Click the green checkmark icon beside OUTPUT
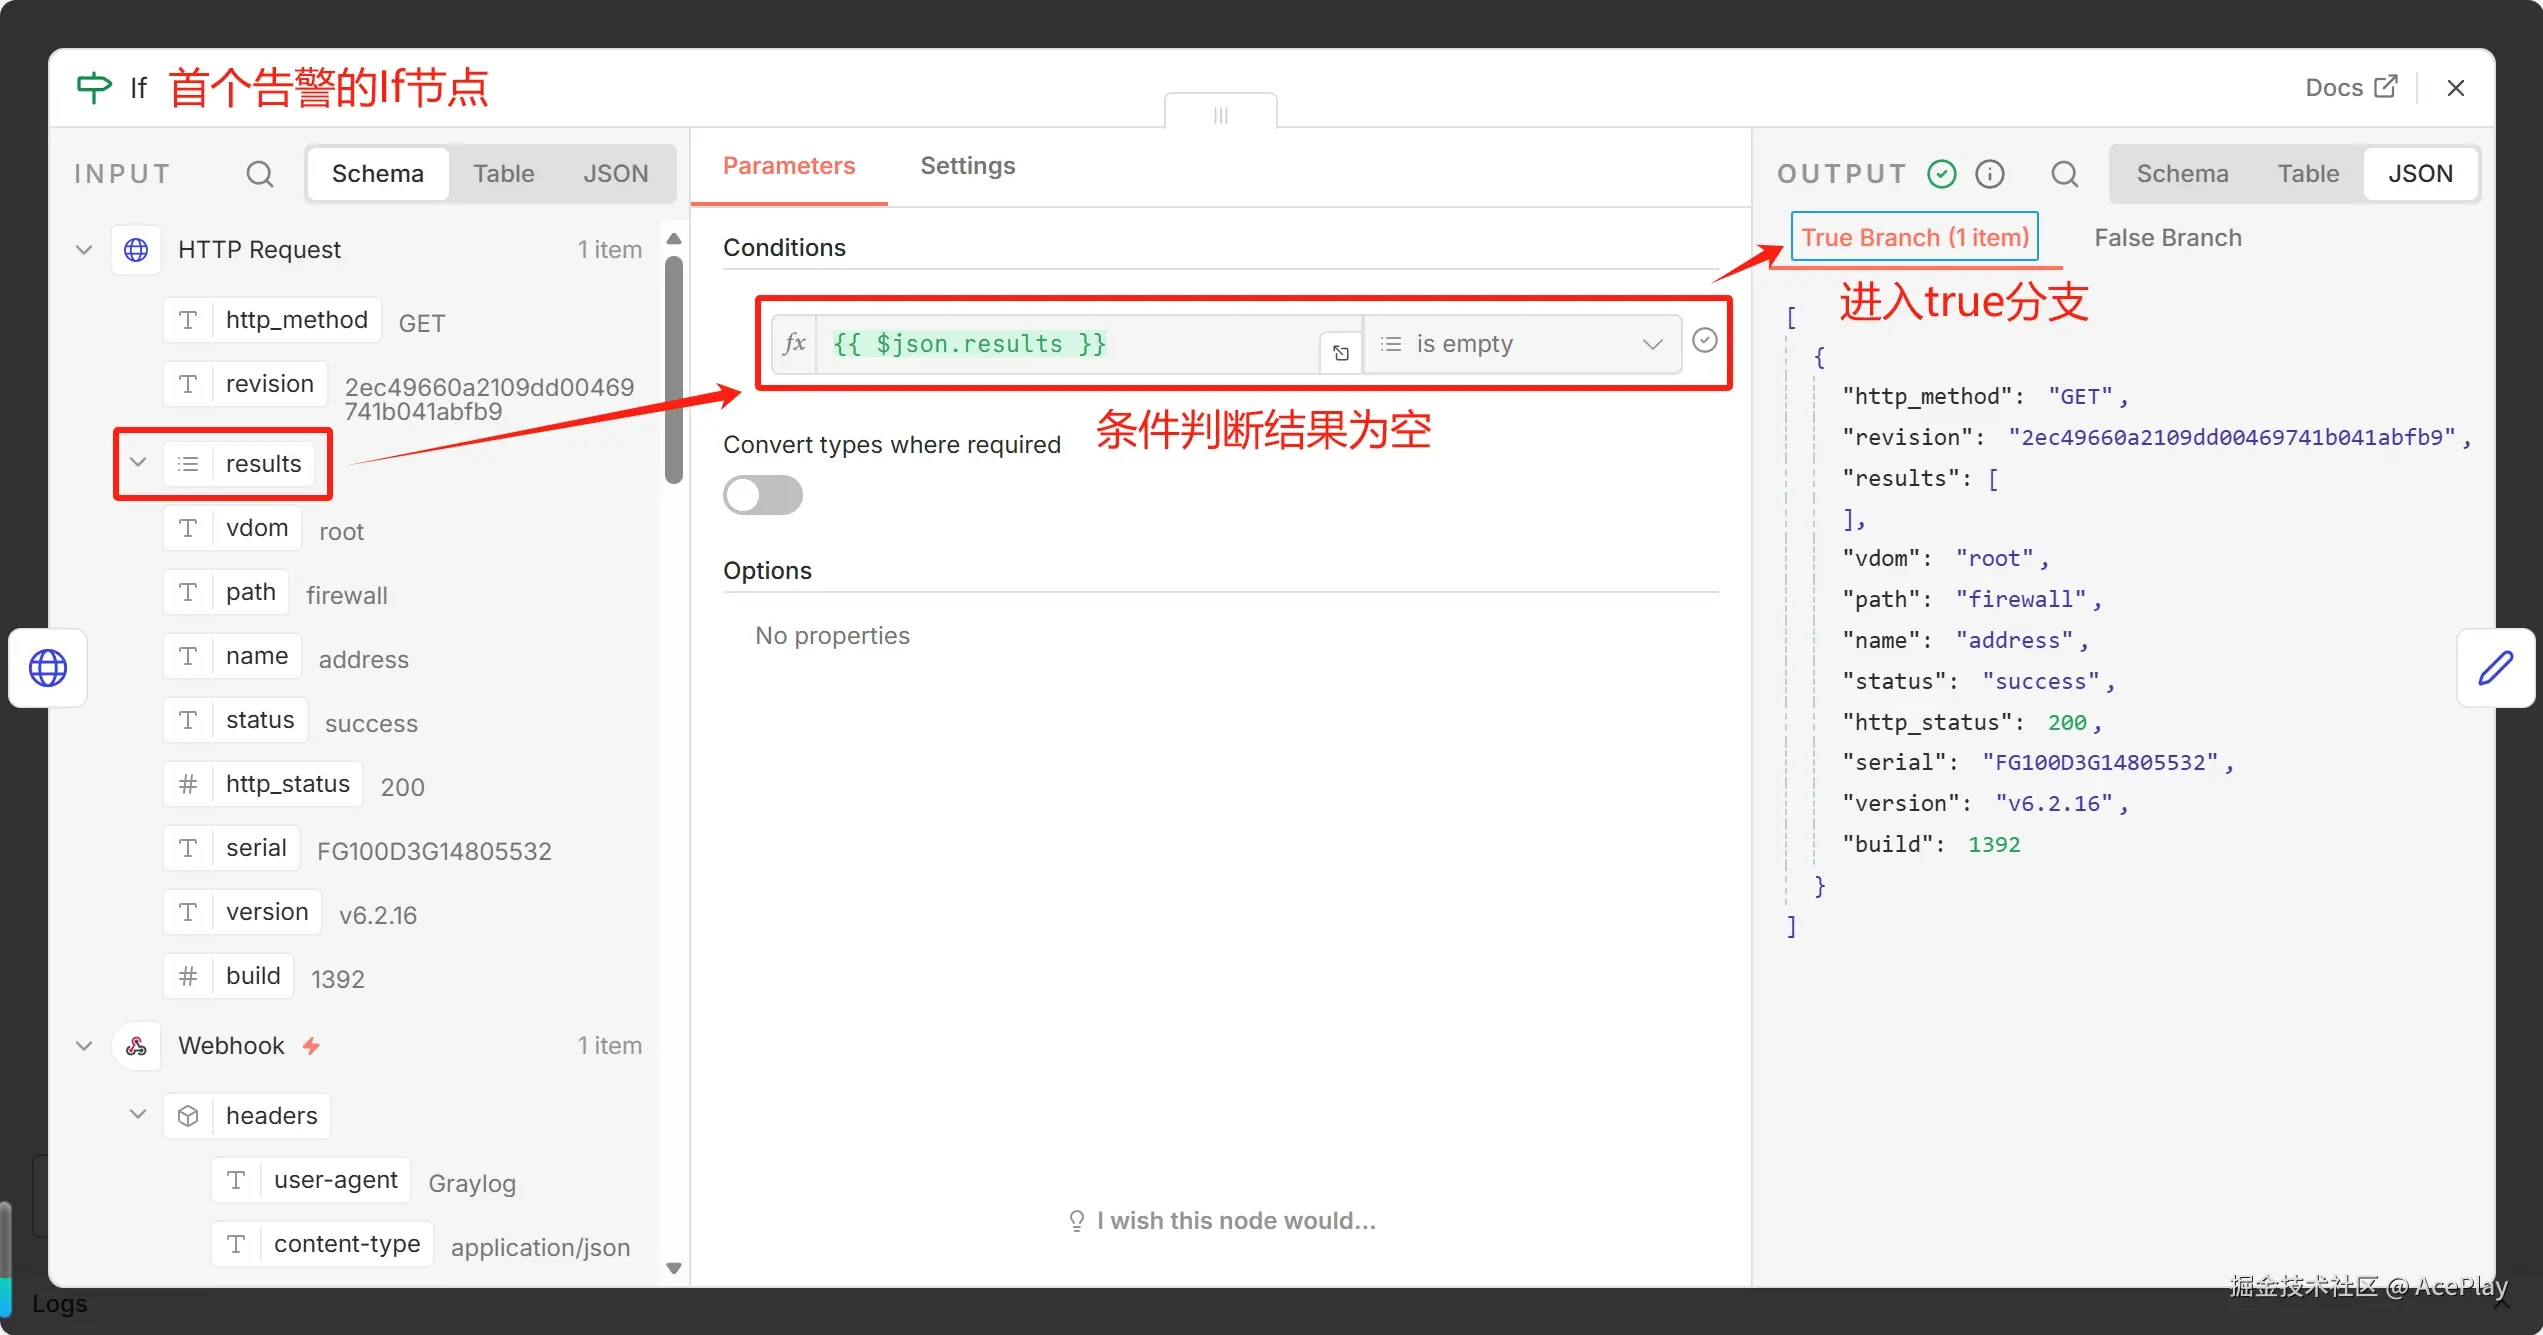2543x1335 pixels. coord(1941,173)
